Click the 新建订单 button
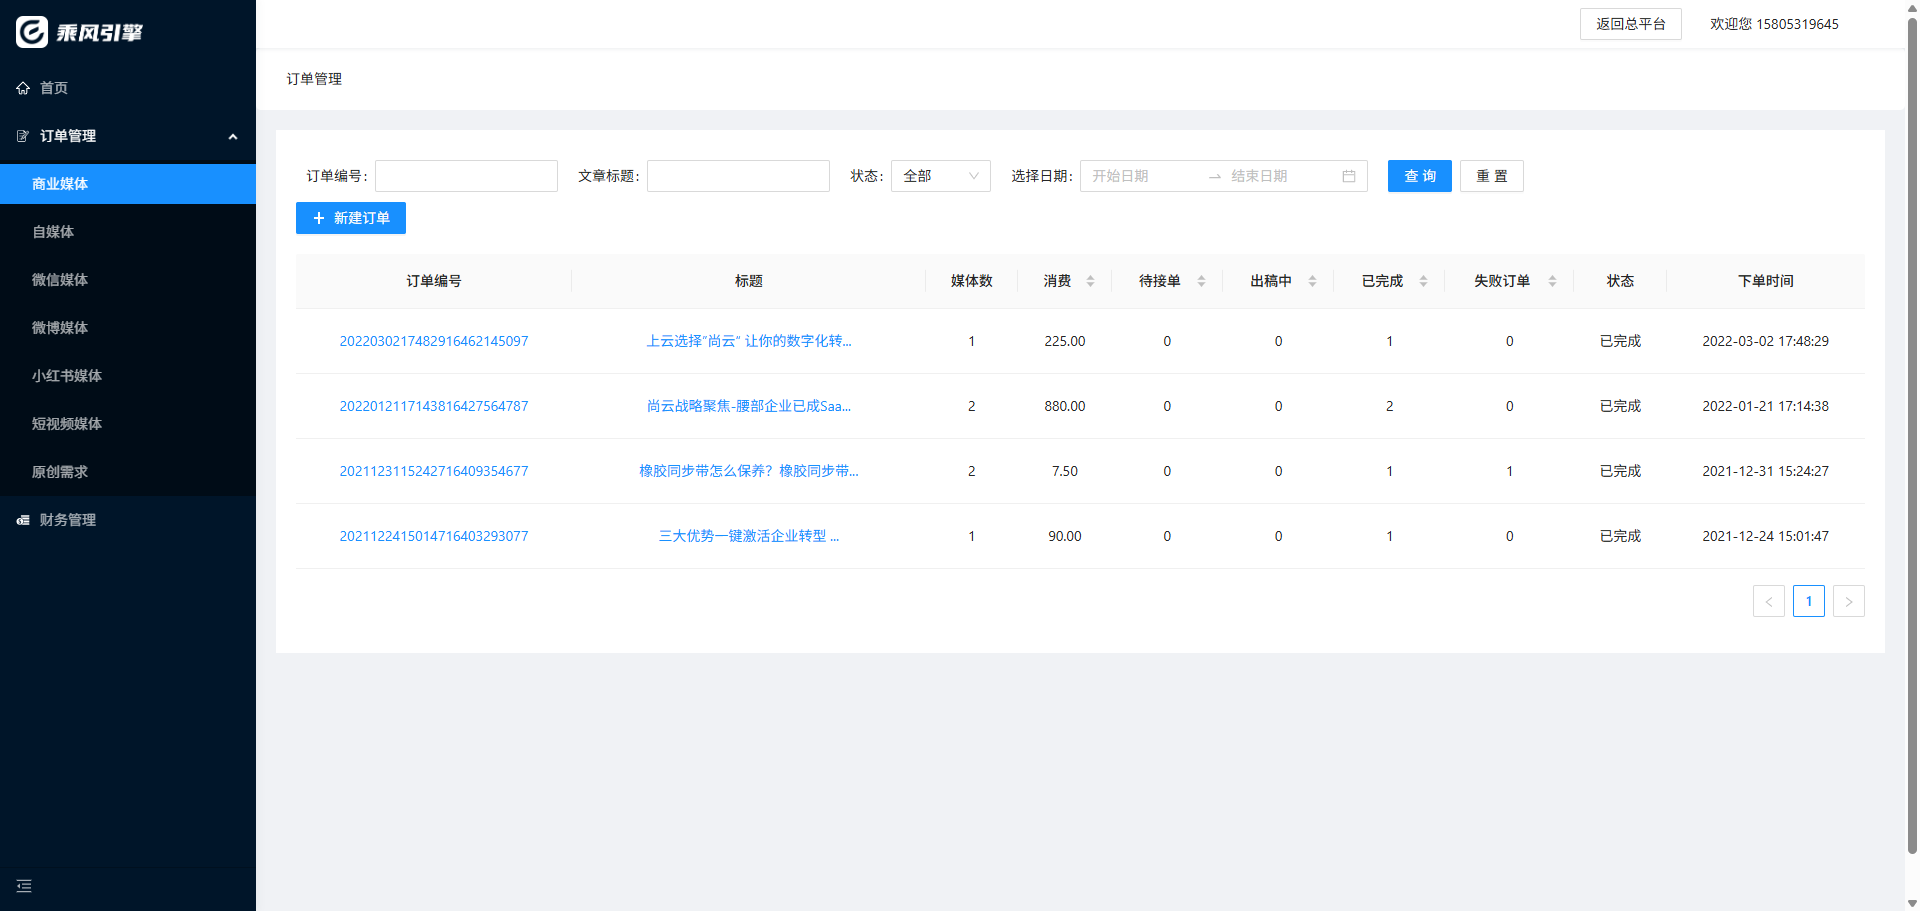This screenshot has height=911, width=1920. click(x=351, y=218)
